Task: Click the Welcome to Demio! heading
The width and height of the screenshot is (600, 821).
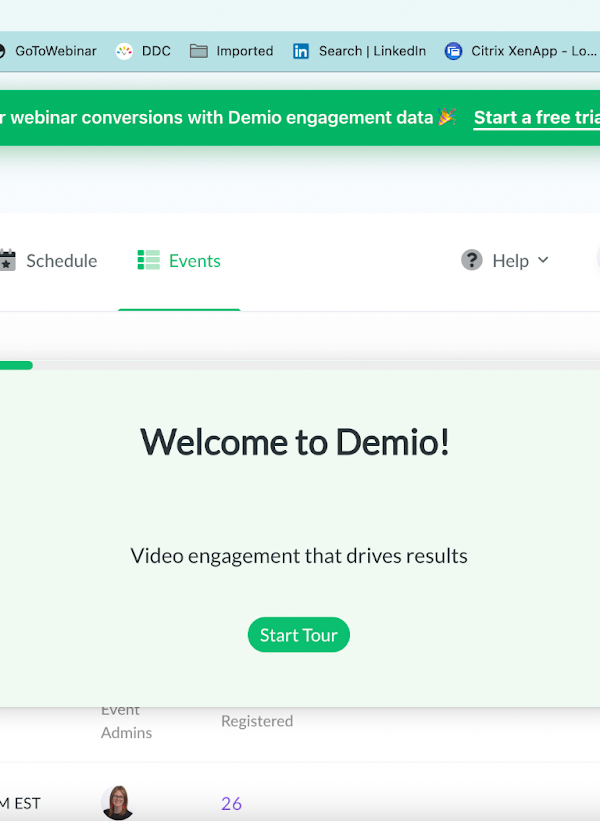Action: pos(295,442)
